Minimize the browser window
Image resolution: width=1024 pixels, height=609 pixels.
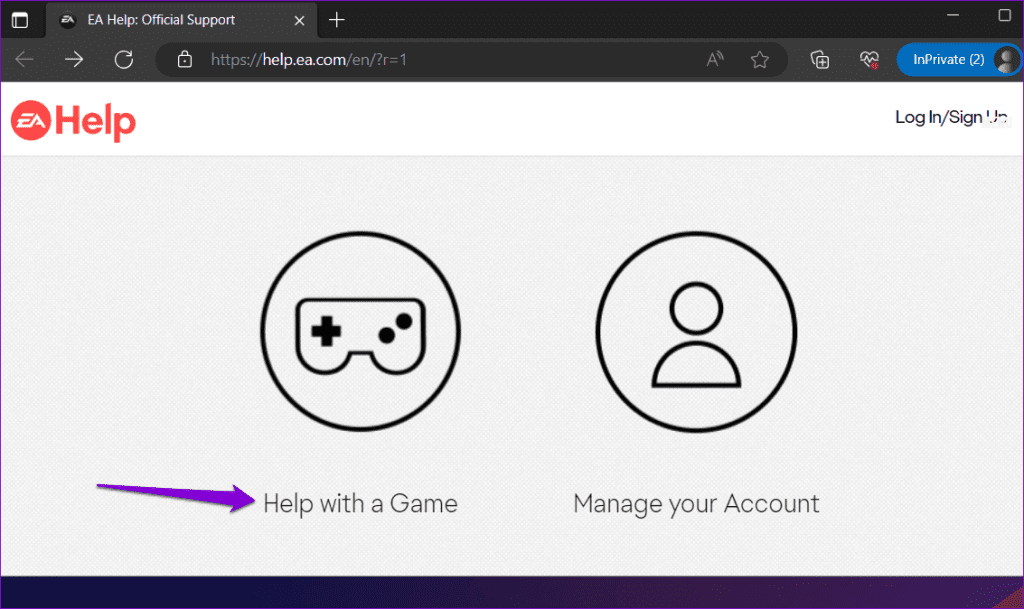pyautogui.click(x=953, y=15)
